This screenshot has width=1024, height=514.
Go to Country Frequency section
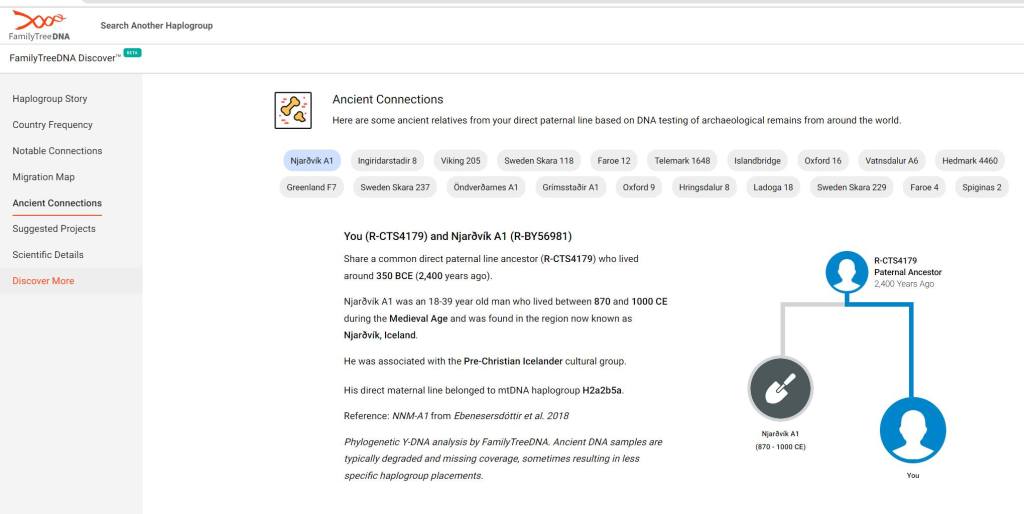[52, 125]
